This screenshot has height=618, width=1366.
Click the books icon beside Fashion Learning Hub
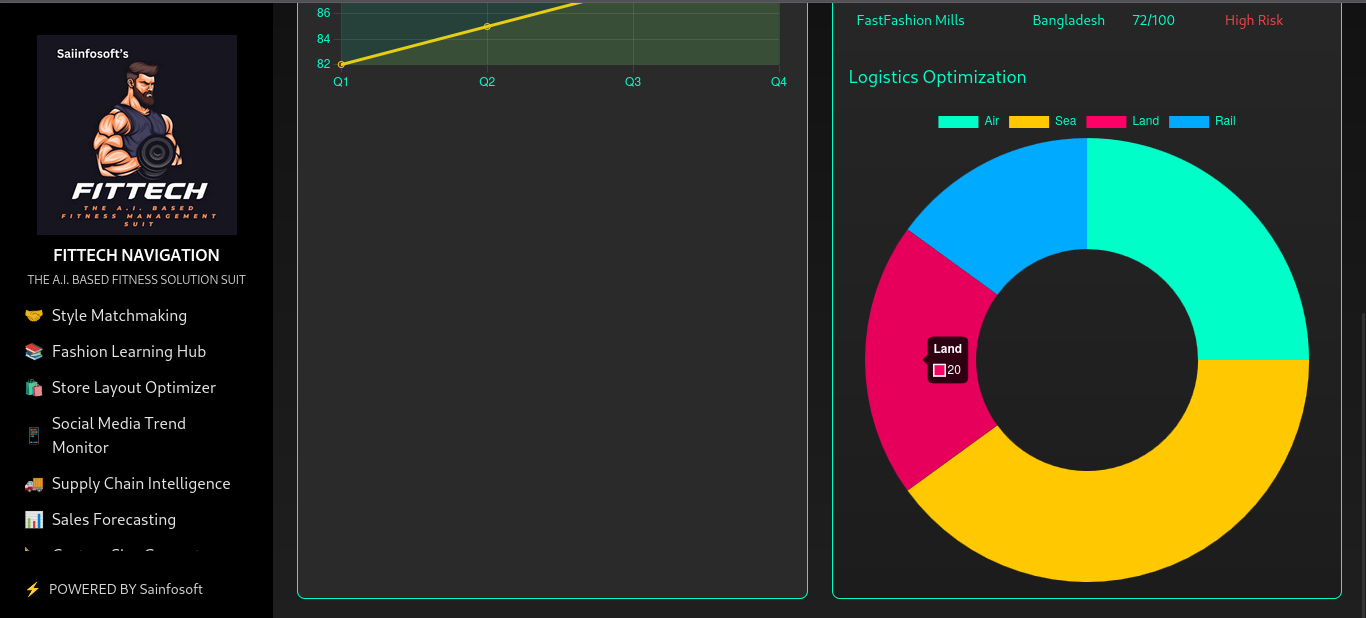34,352
